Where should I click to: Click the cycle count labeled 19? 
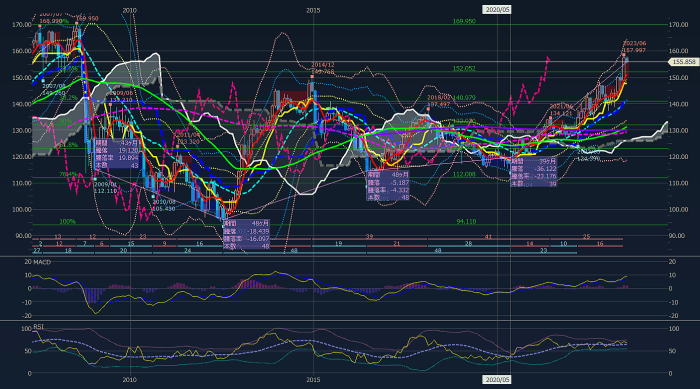click(x=338, y=244)
